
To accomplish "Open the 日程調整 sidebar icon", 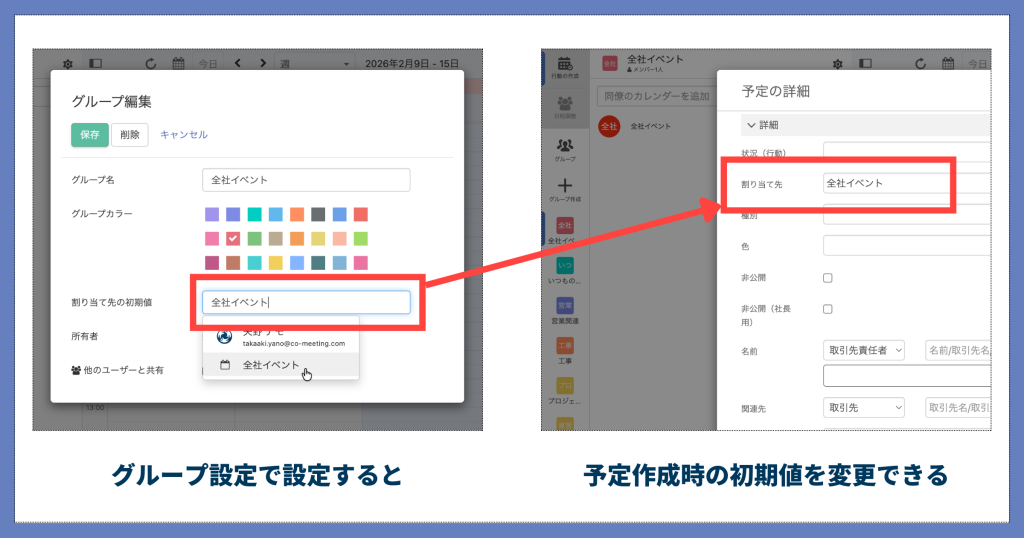I will click(x=565, y=106).
